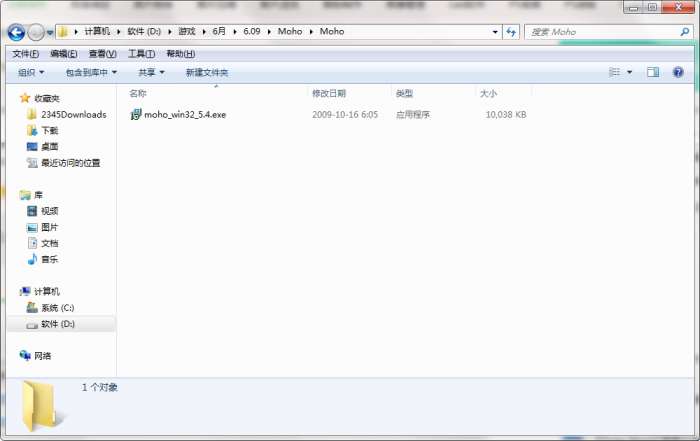Select the first Moho breadcrumb segment
The width and height of the screenshot is (700, 441).
[290, 31]
